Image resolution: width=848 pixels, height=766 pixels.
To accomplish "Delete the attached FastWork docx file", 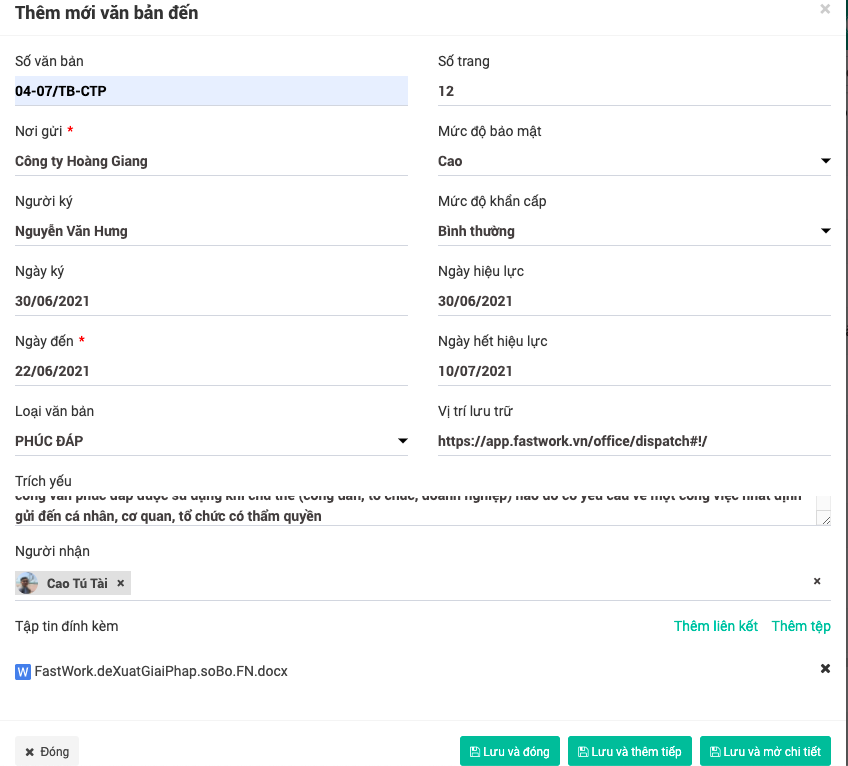I will pyautogui.click(x=825, y=669).
